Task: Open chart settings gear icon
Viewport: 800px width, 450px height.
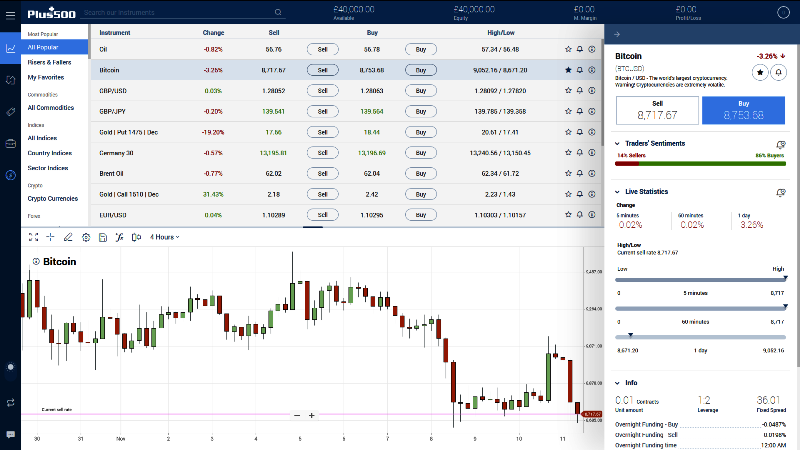Action: coord(86,237)
